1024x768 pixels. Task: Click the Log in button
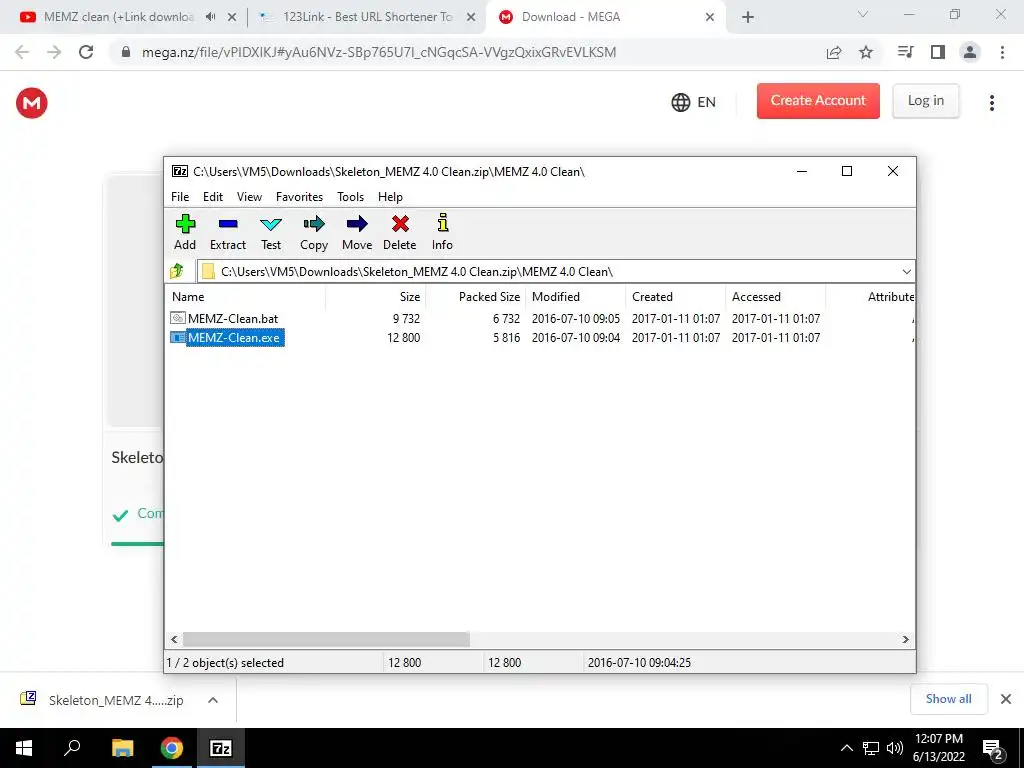(925, 101)
